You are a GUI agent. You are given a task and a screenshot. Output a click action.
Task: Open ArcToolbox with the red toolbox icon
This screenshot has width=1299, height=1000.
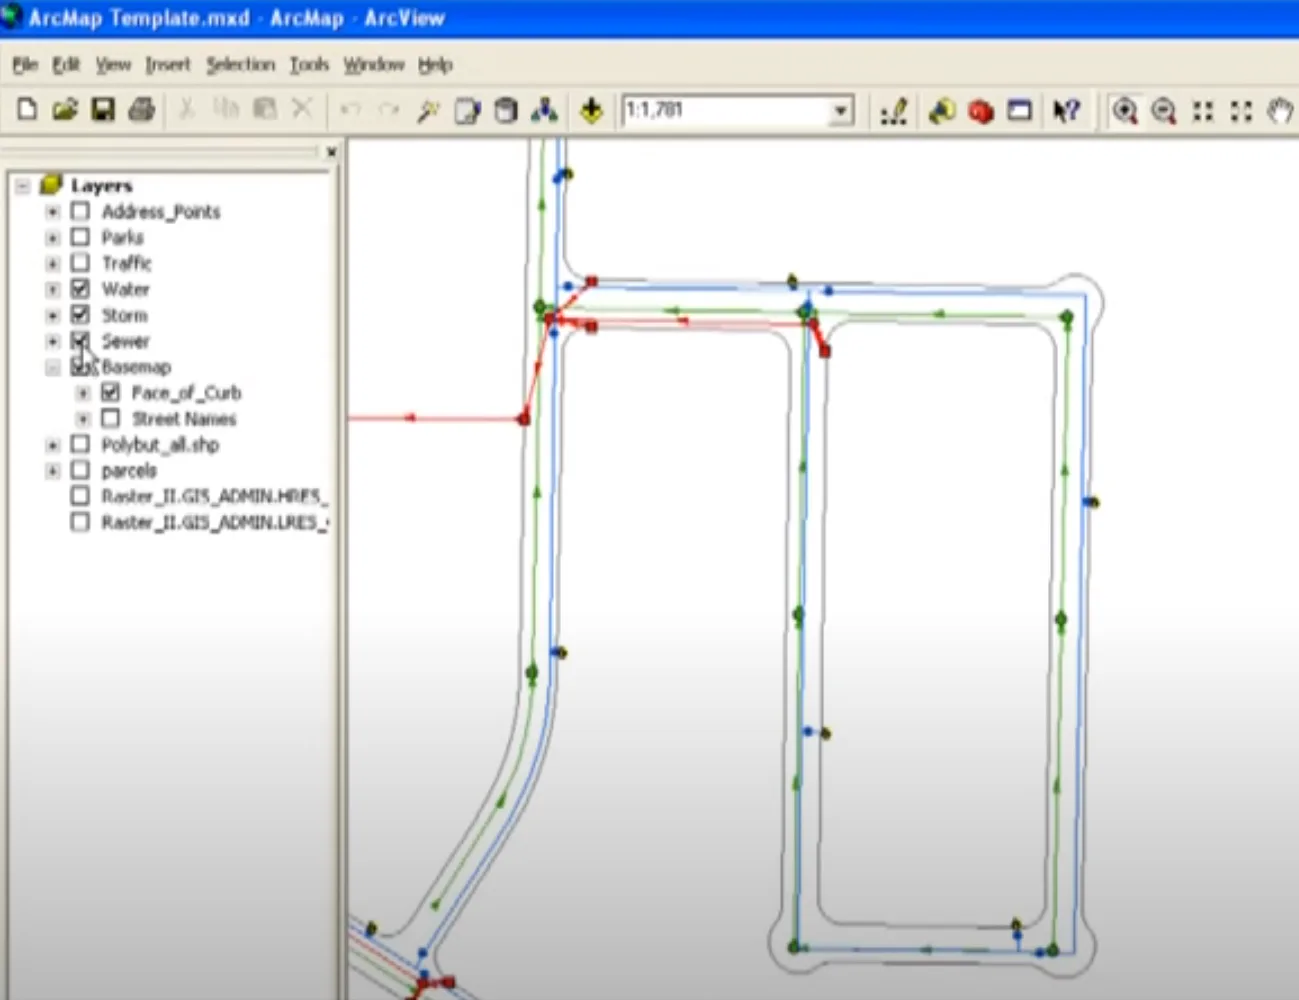point(981,111)
